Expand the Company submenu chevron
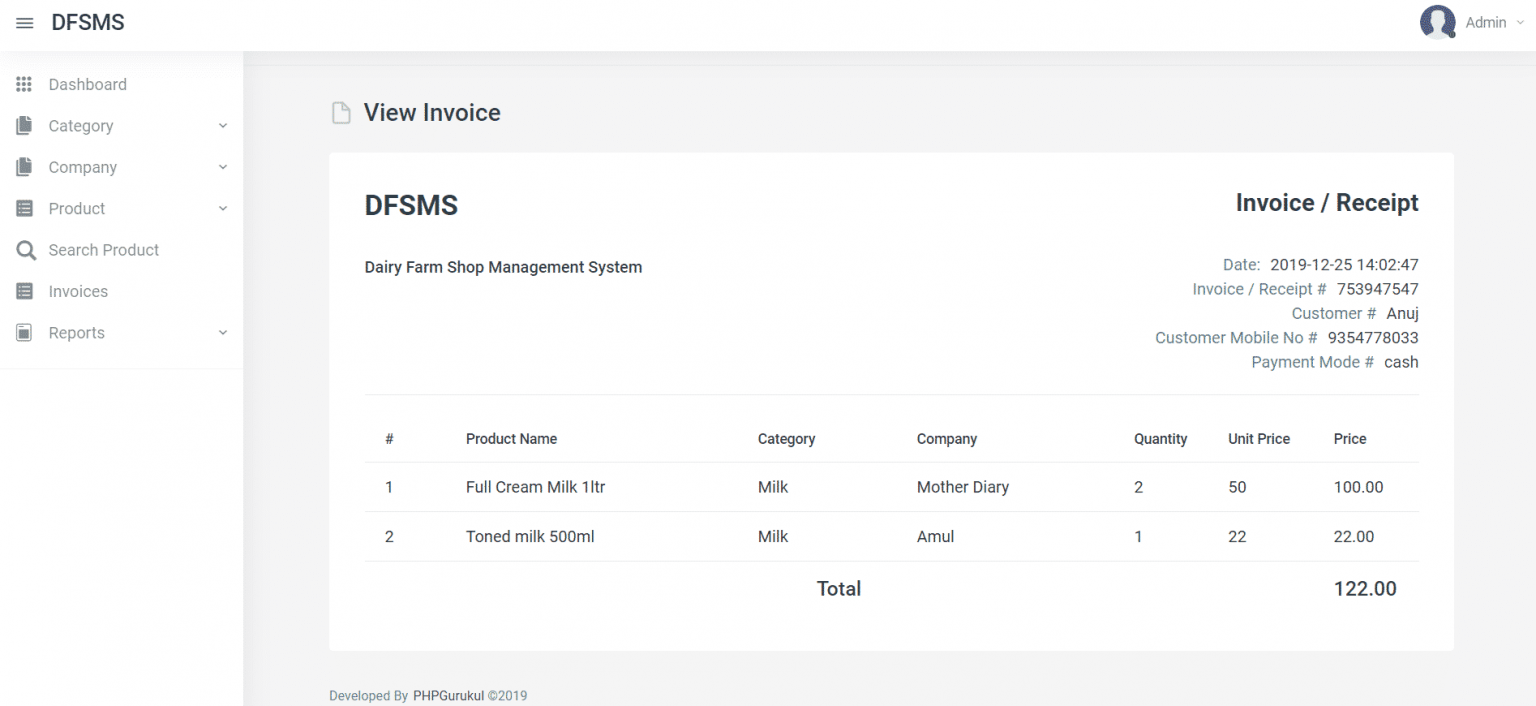Image resolution: width=1536 pixels, height=706 pixels. coord(223,167)
